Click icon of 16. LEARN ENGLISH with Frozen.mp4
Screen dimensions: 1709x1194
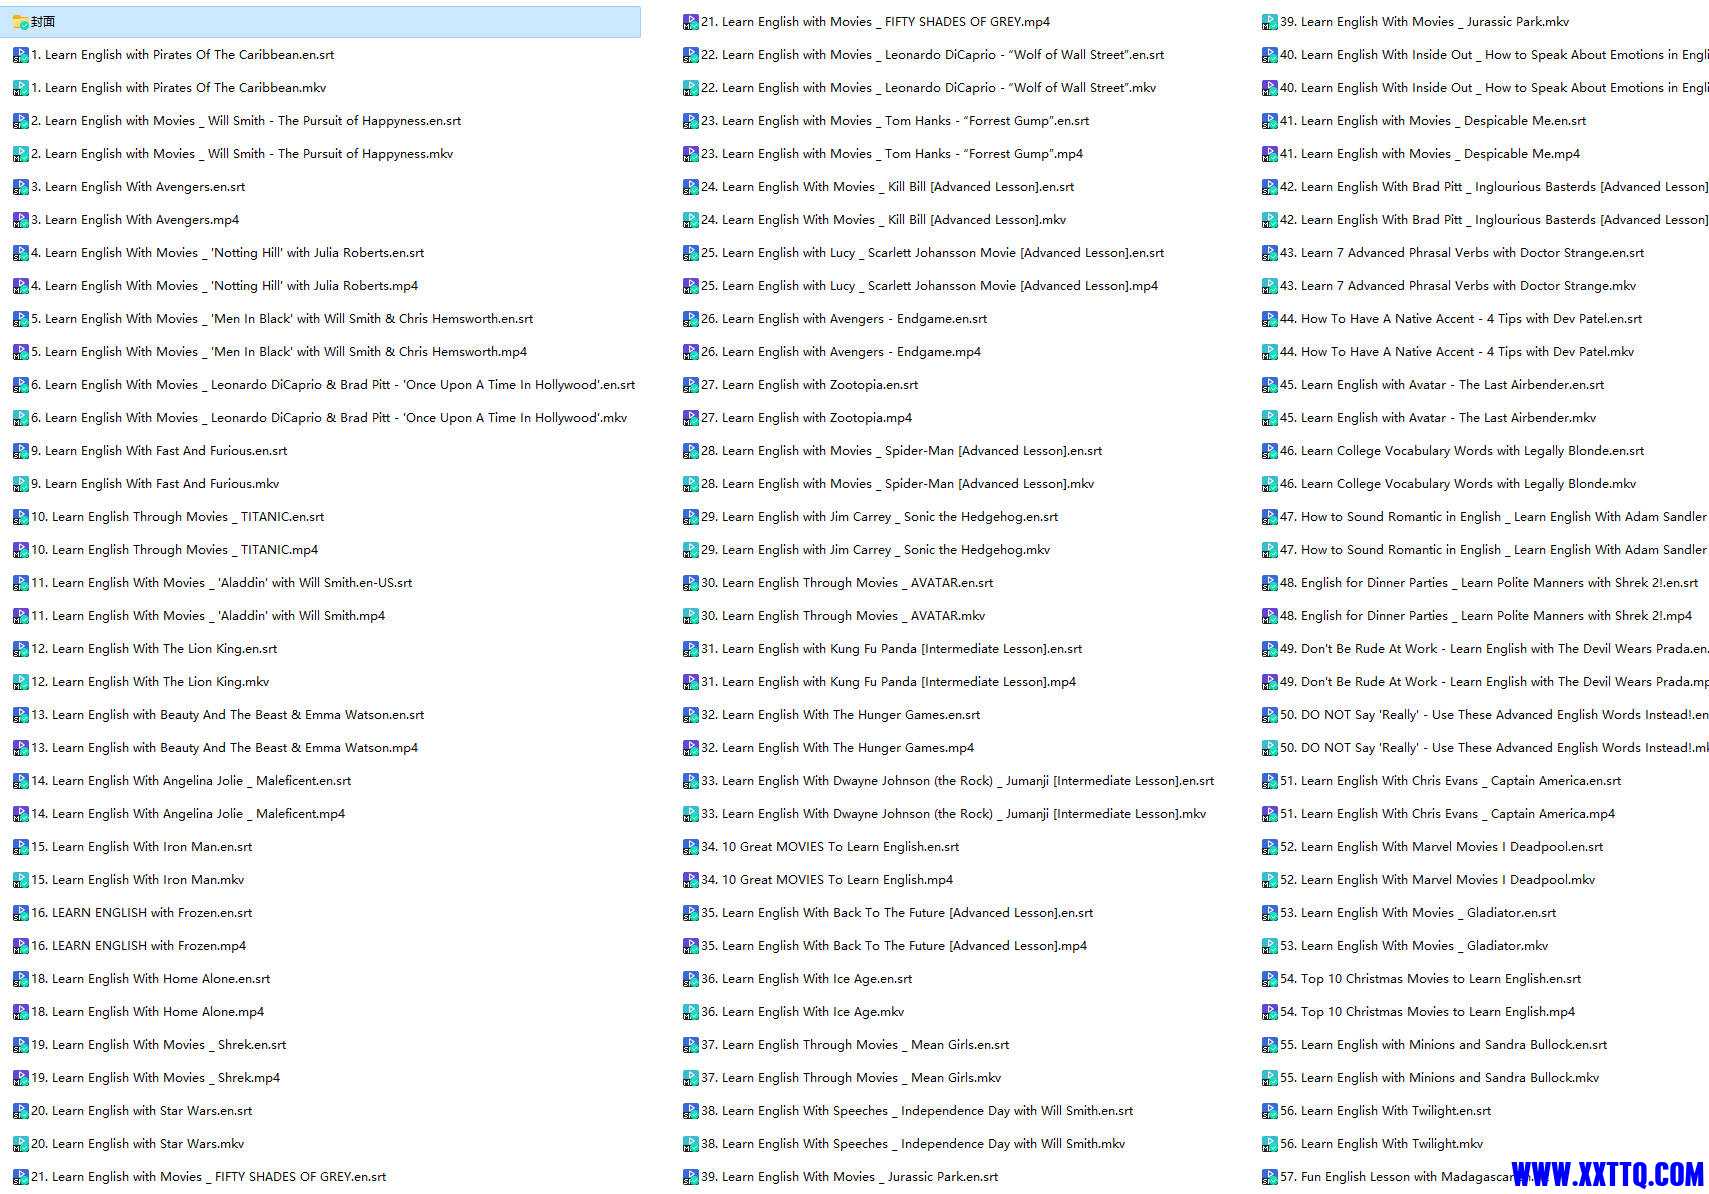pyautogui.click(x=20, y=945)
